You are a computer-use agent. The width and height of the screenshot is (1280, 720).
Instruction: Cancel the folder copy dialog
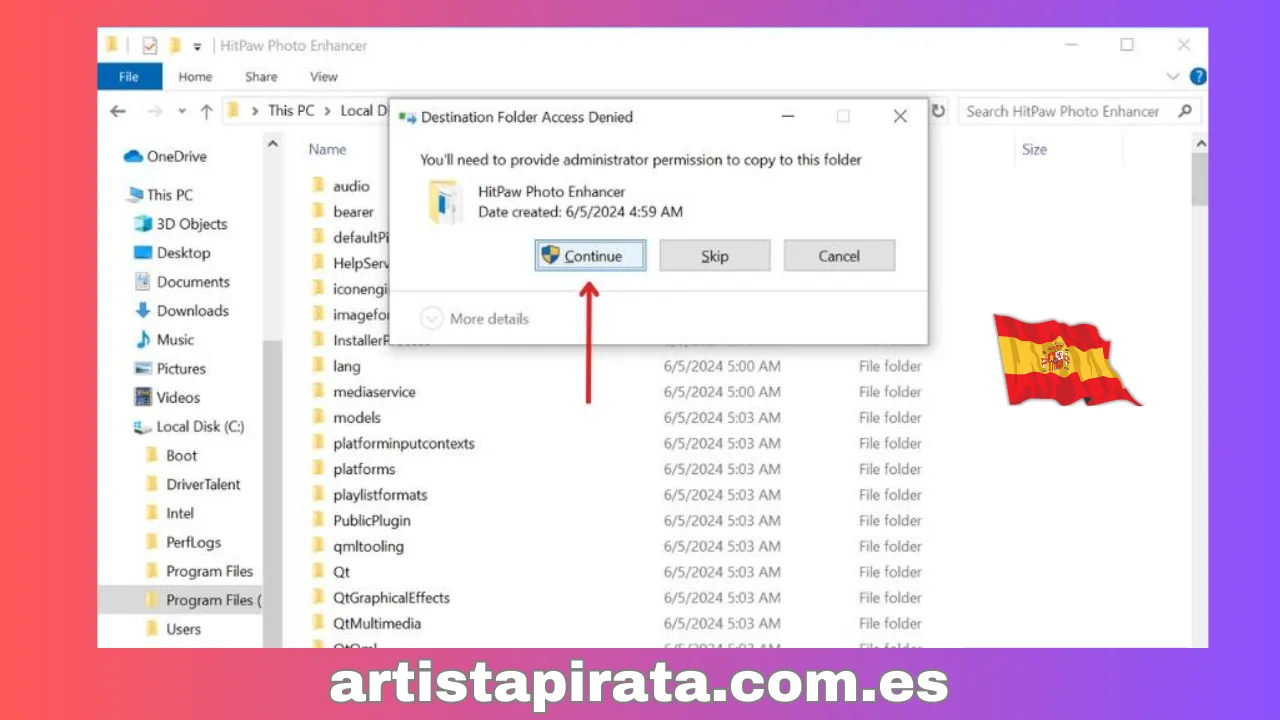point(839,256)
